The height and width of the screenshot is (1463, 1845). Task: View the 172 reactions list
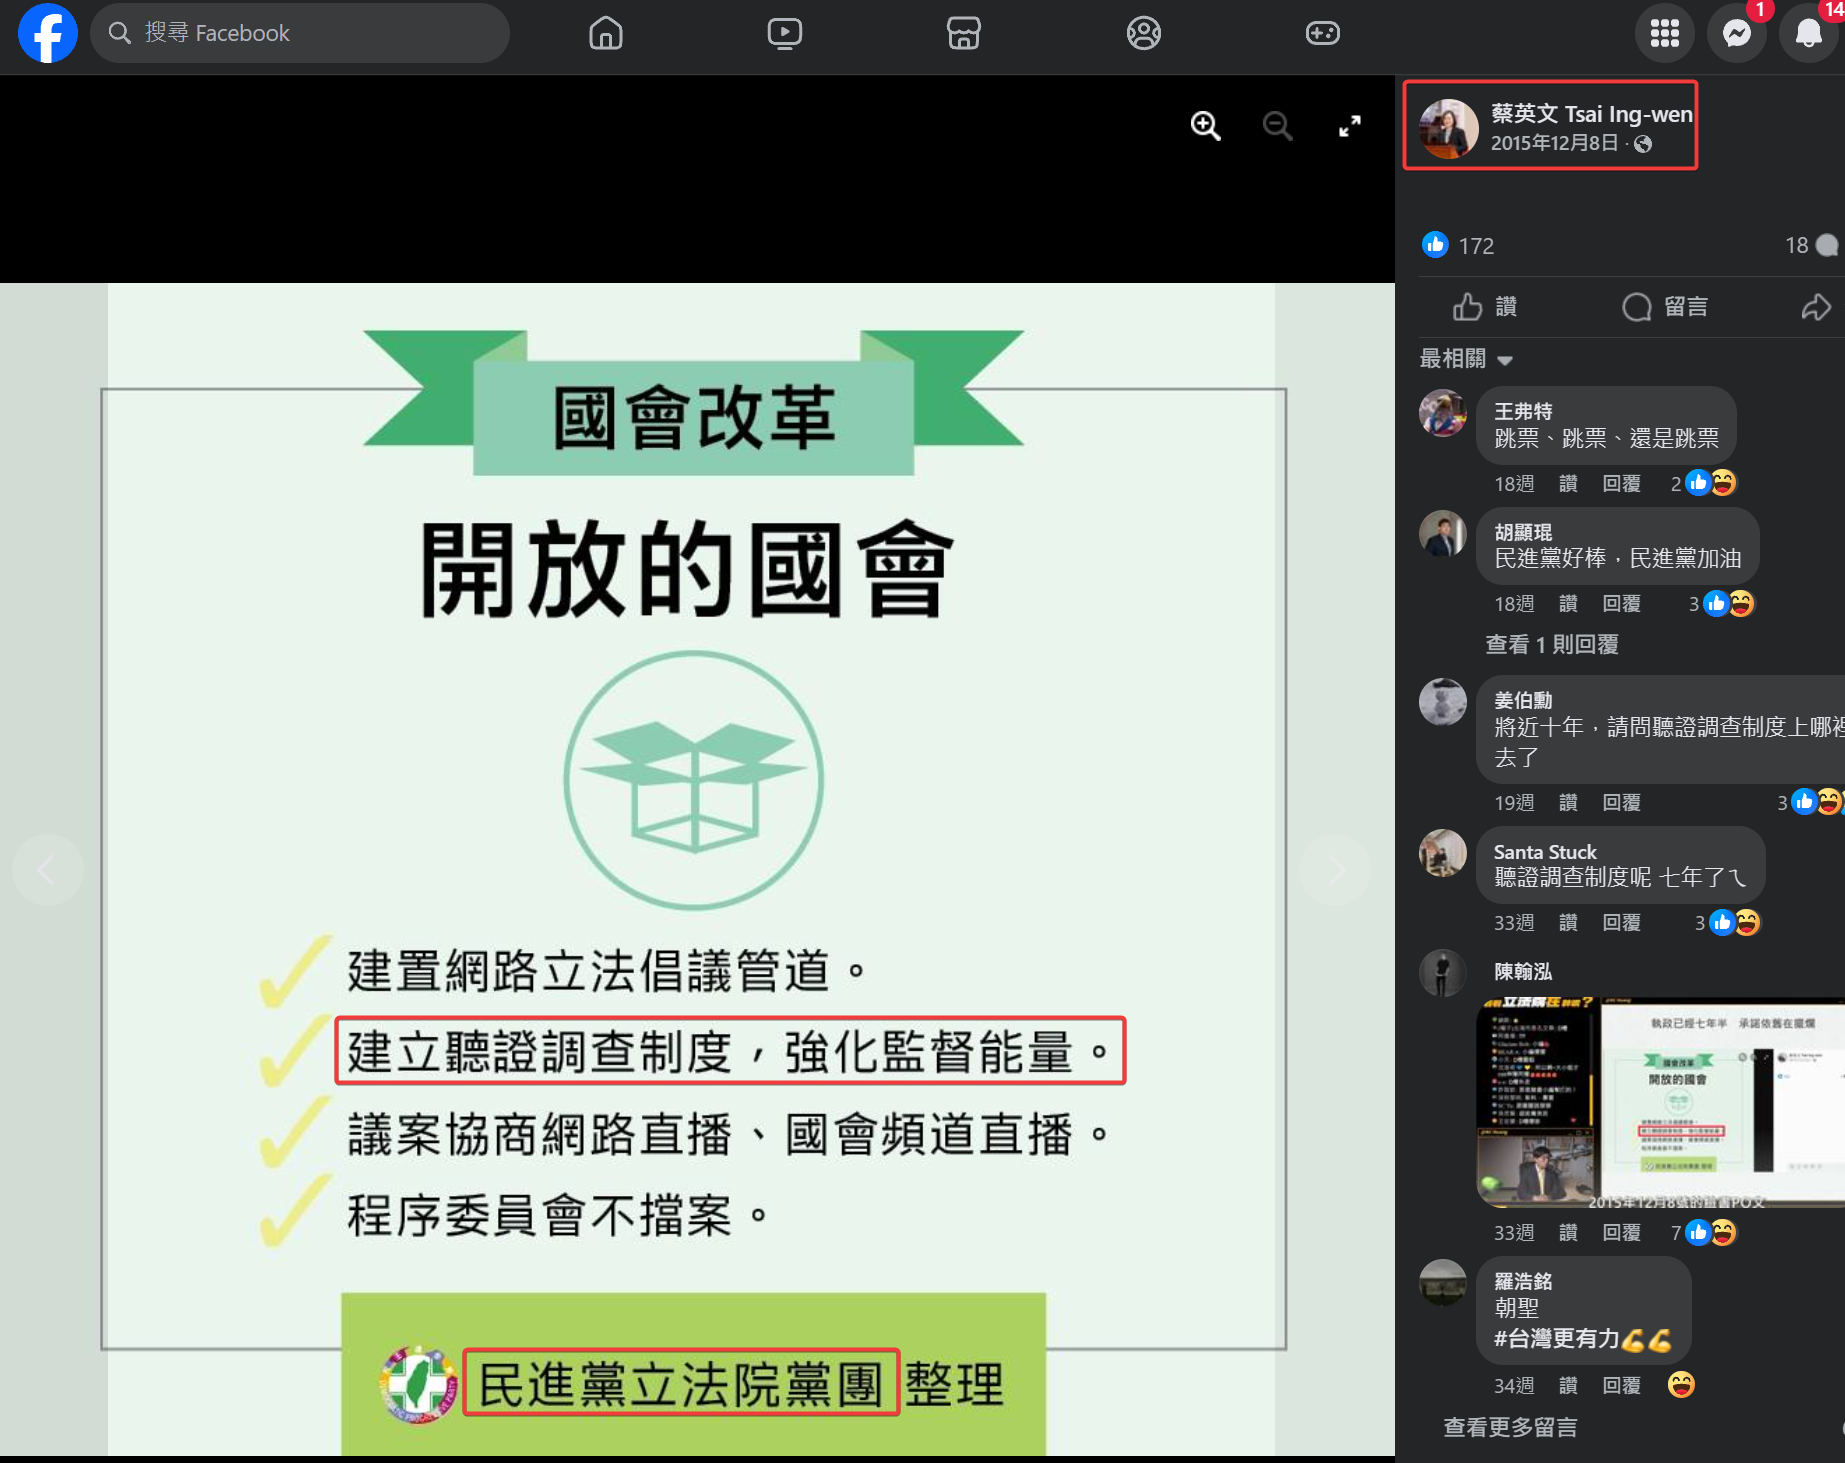tap(1458, 245)
